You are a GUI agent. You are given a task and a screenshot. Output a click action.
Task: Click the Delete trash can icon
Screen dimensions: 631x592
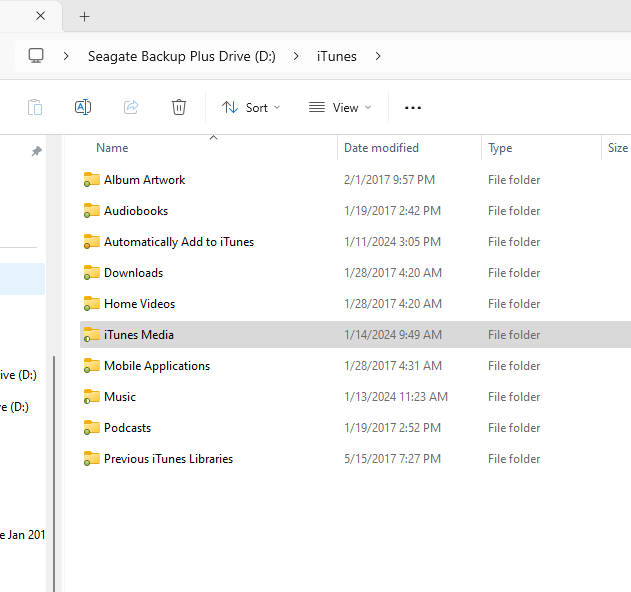point(179,107)
